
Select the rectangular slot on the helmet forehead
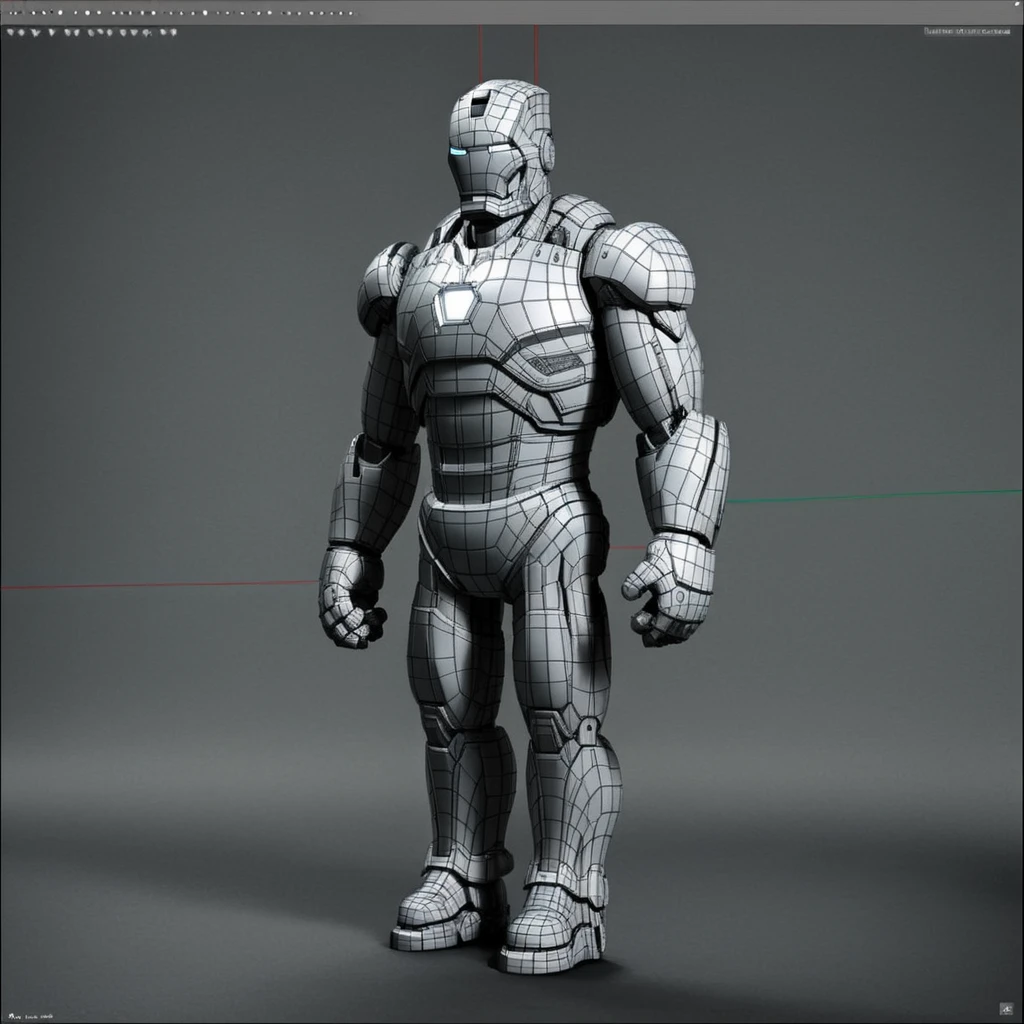[479, 103]
